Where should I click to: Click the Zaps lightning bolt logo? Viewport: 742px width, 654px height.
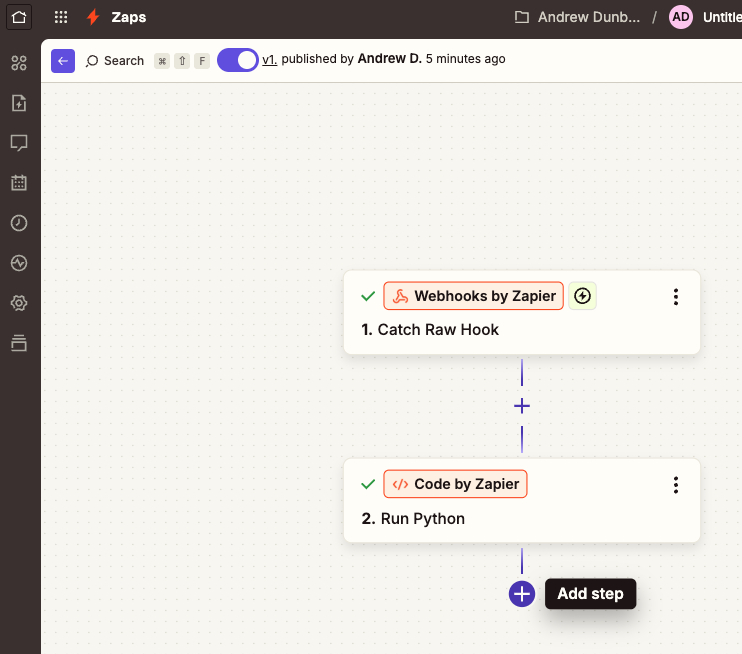point(93,17)
